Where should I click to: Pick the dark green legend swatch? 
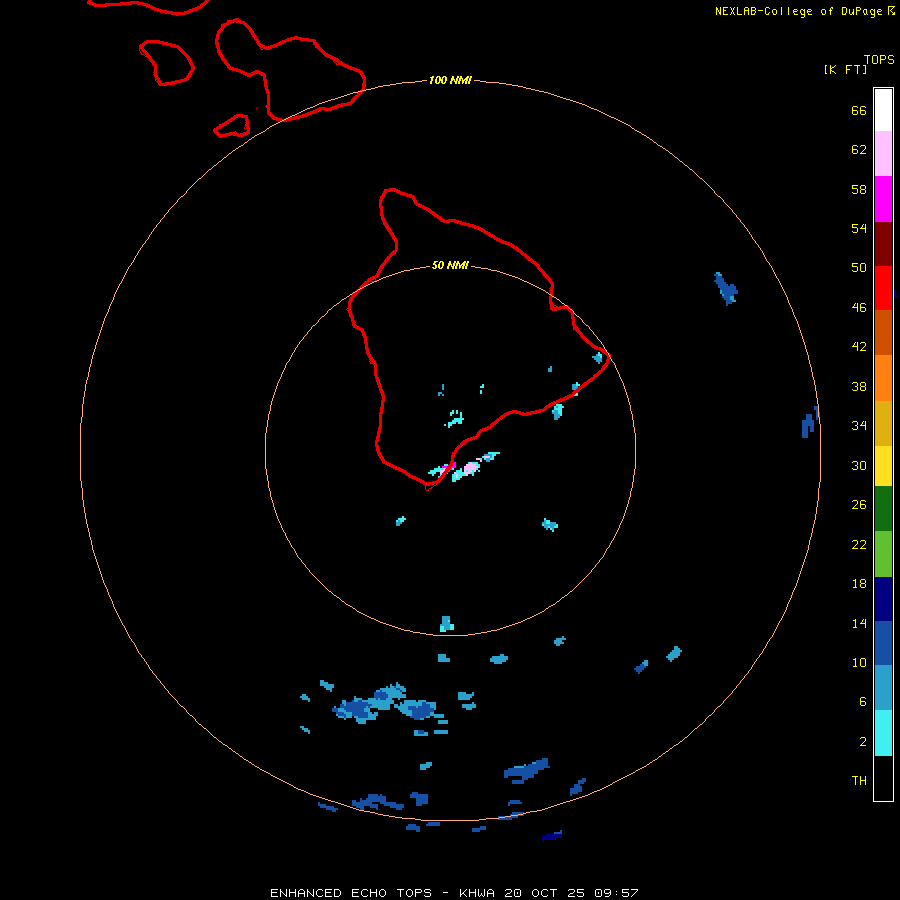click(x=883, y=509)
